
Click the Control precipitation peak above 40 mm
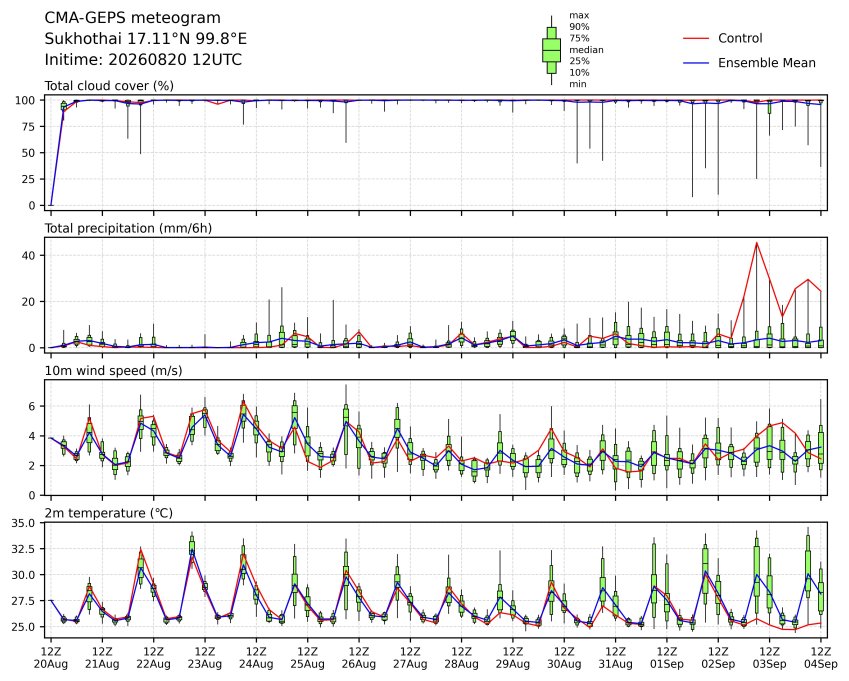click(x=757, y=243)
